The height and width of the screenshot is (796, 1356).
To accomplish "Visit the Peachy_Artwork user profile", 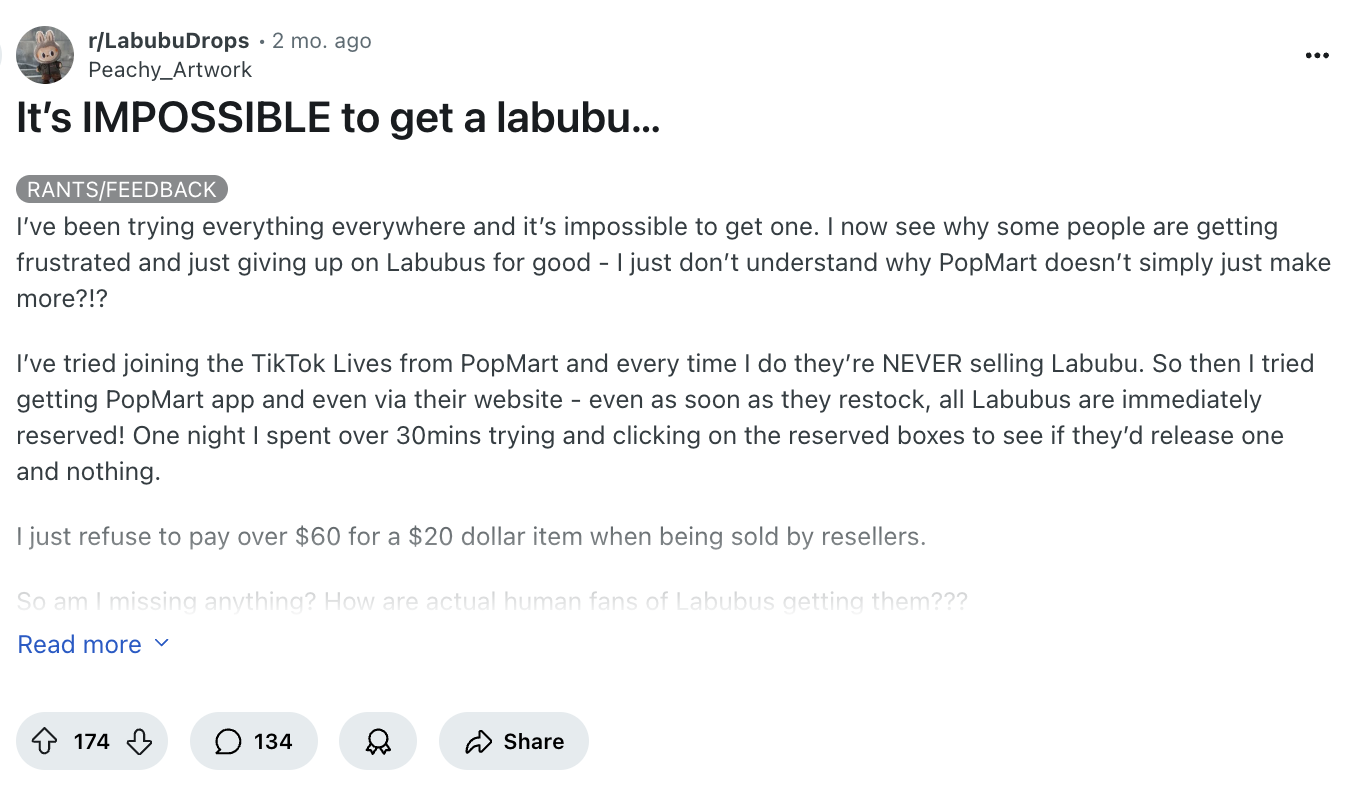I will click(x=170, y=69).
